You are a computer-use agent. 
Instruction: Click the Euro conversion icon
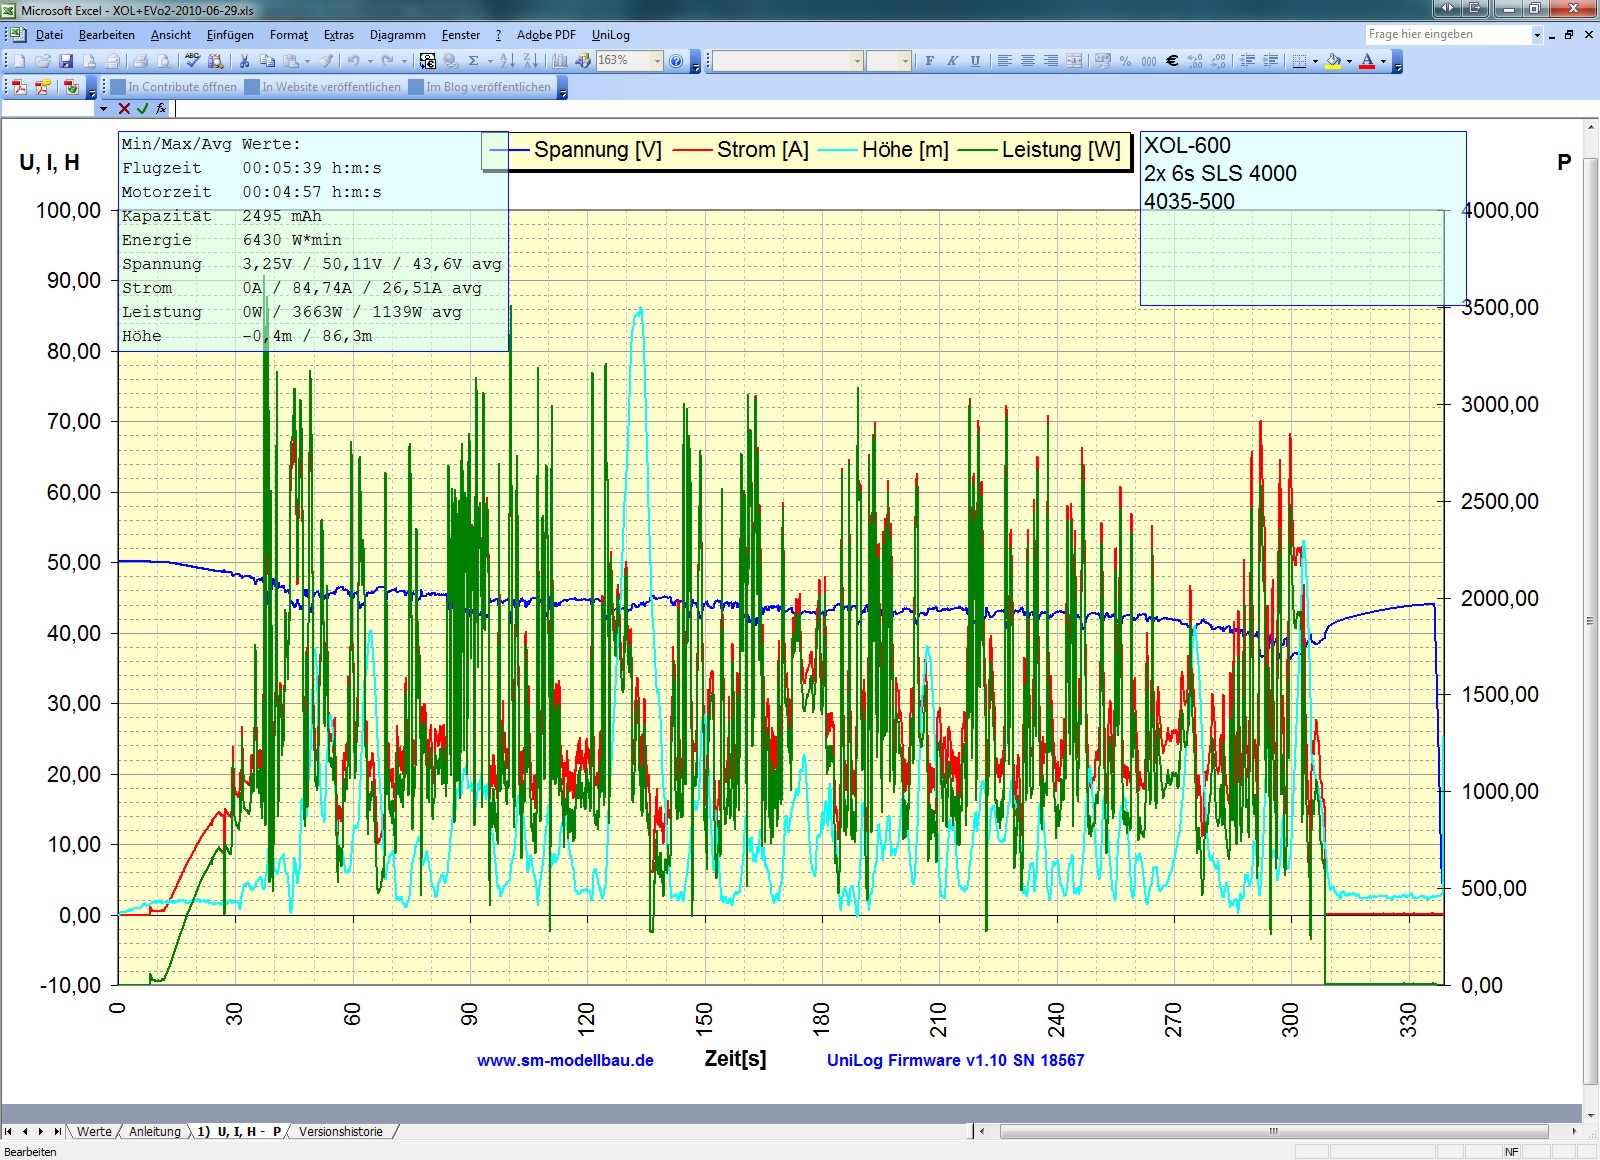click(427, 61)
